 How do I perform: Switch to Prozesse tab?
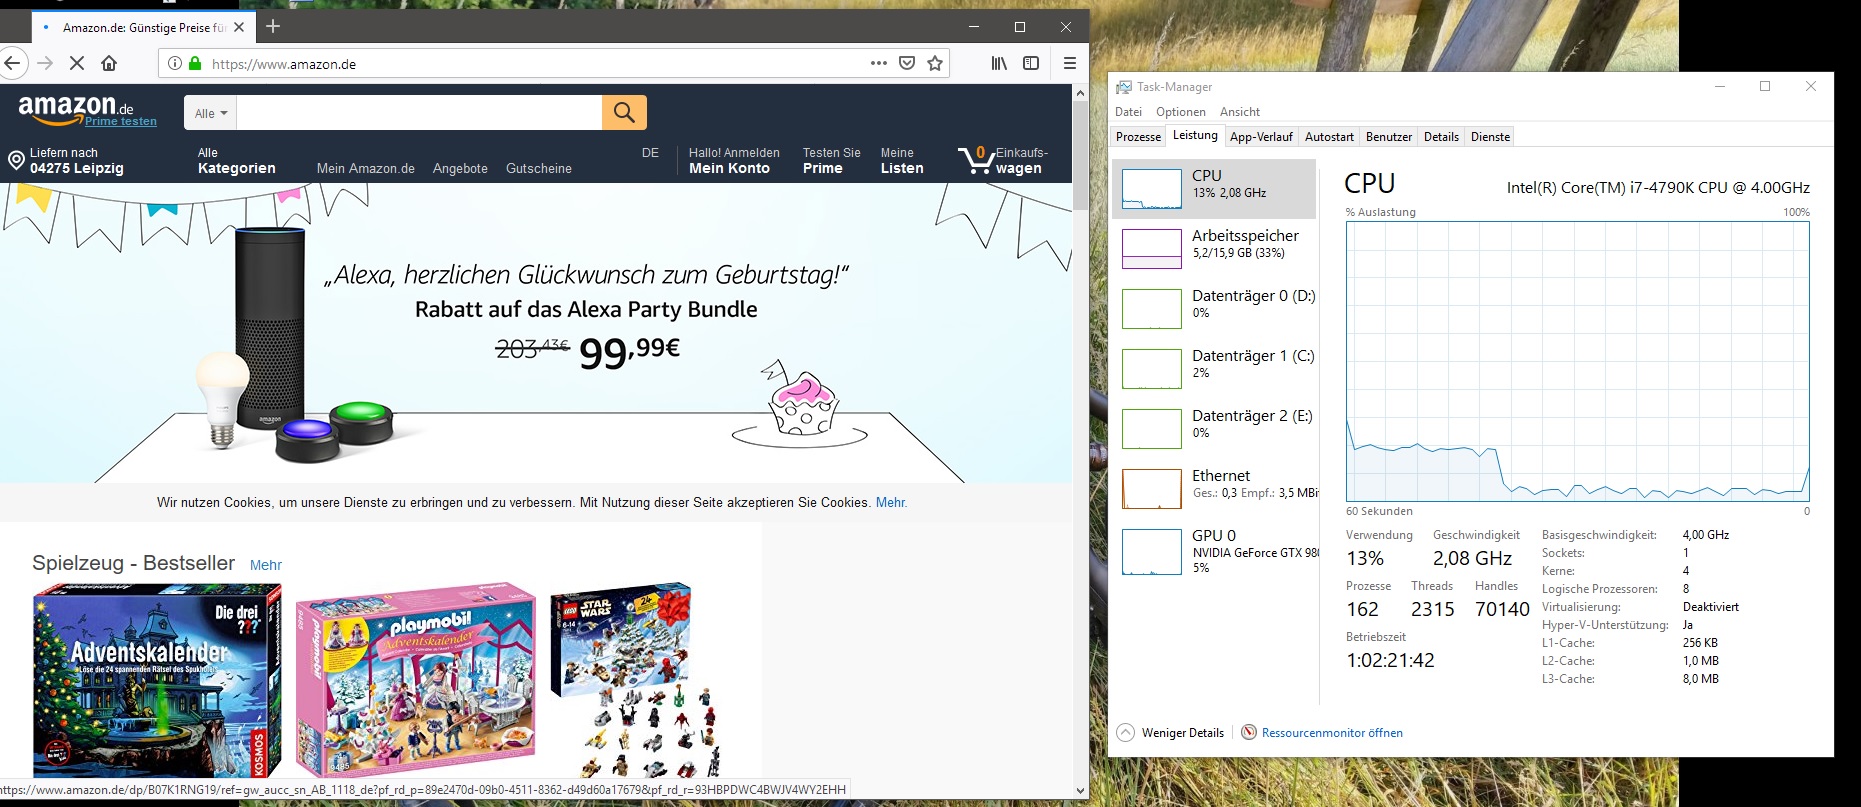(x=1138, y=137)
